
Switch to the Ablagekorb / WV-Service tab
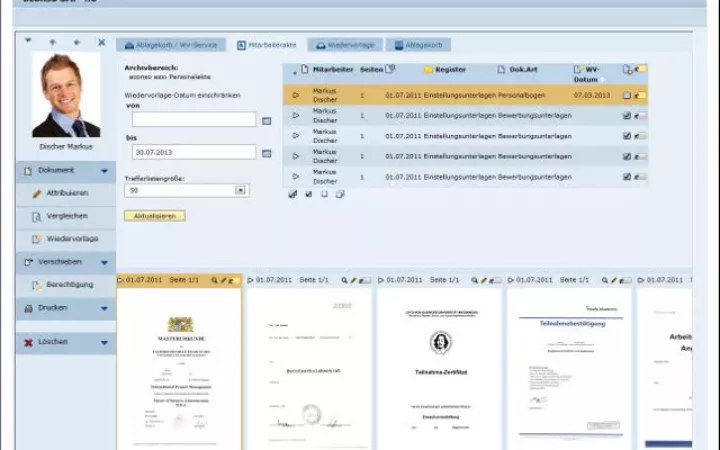(x=171, y=45)
